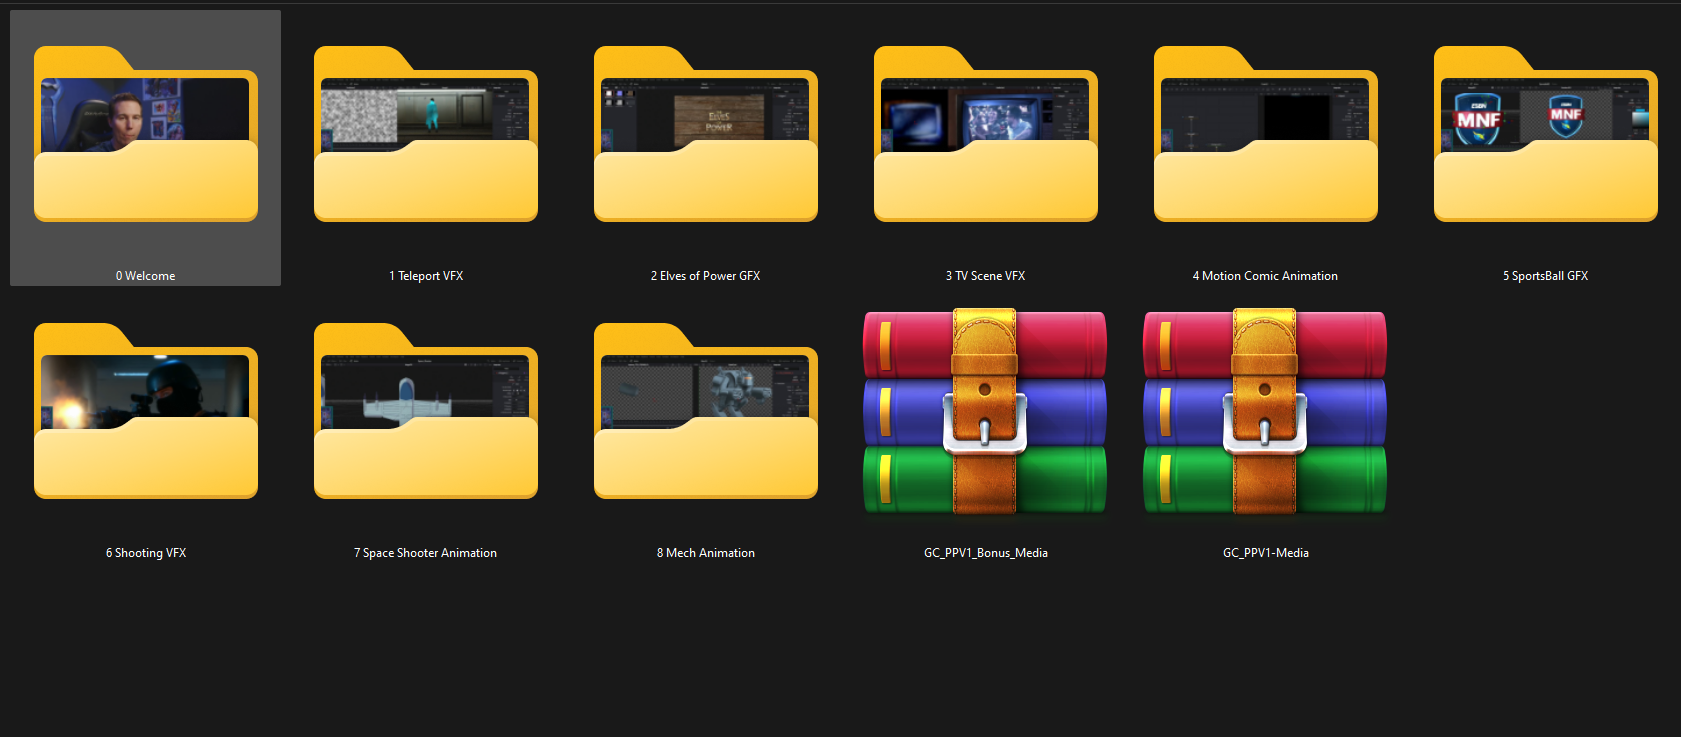
Task: Click the "5 SportsBall GFX" text label
Action: point(1545,276)
